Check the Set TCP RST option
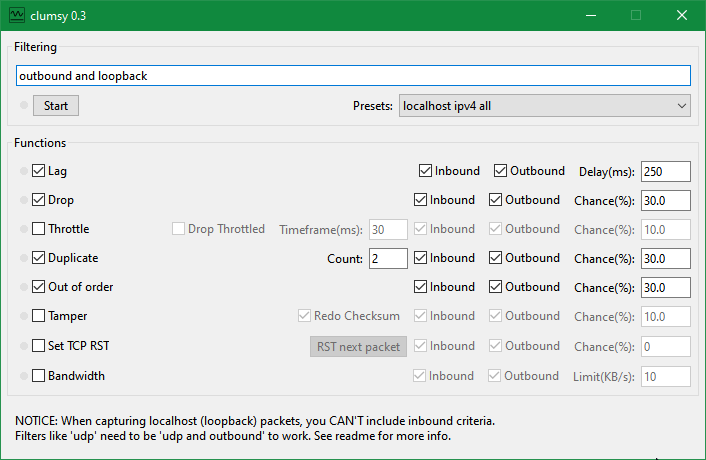This screenshot has width=706, height=460. [x=38, y=346]
